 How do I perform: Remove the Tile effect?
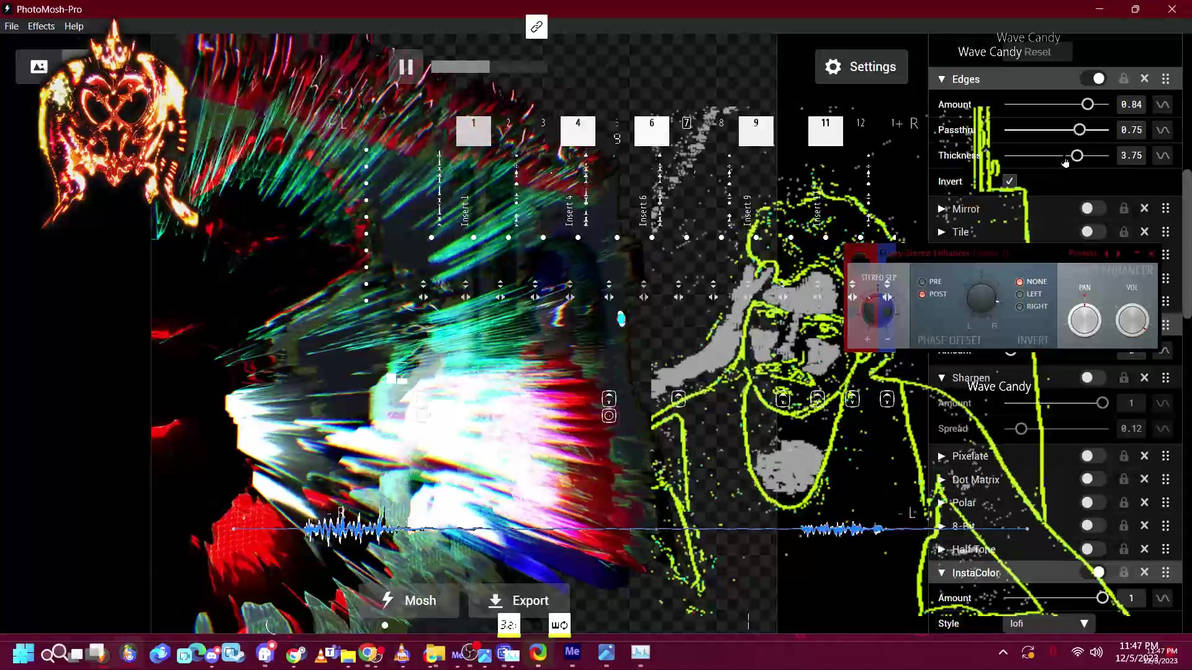[x=1144, y=231]
